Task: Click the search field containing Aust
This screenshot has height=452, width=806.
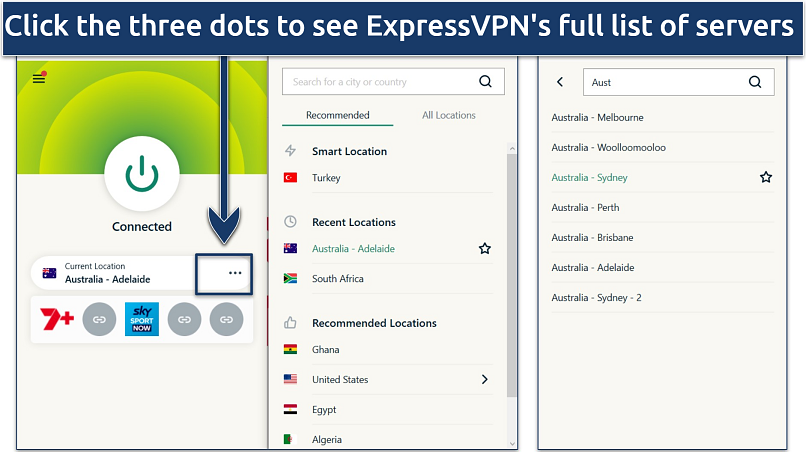Action: tap(679, 82)
